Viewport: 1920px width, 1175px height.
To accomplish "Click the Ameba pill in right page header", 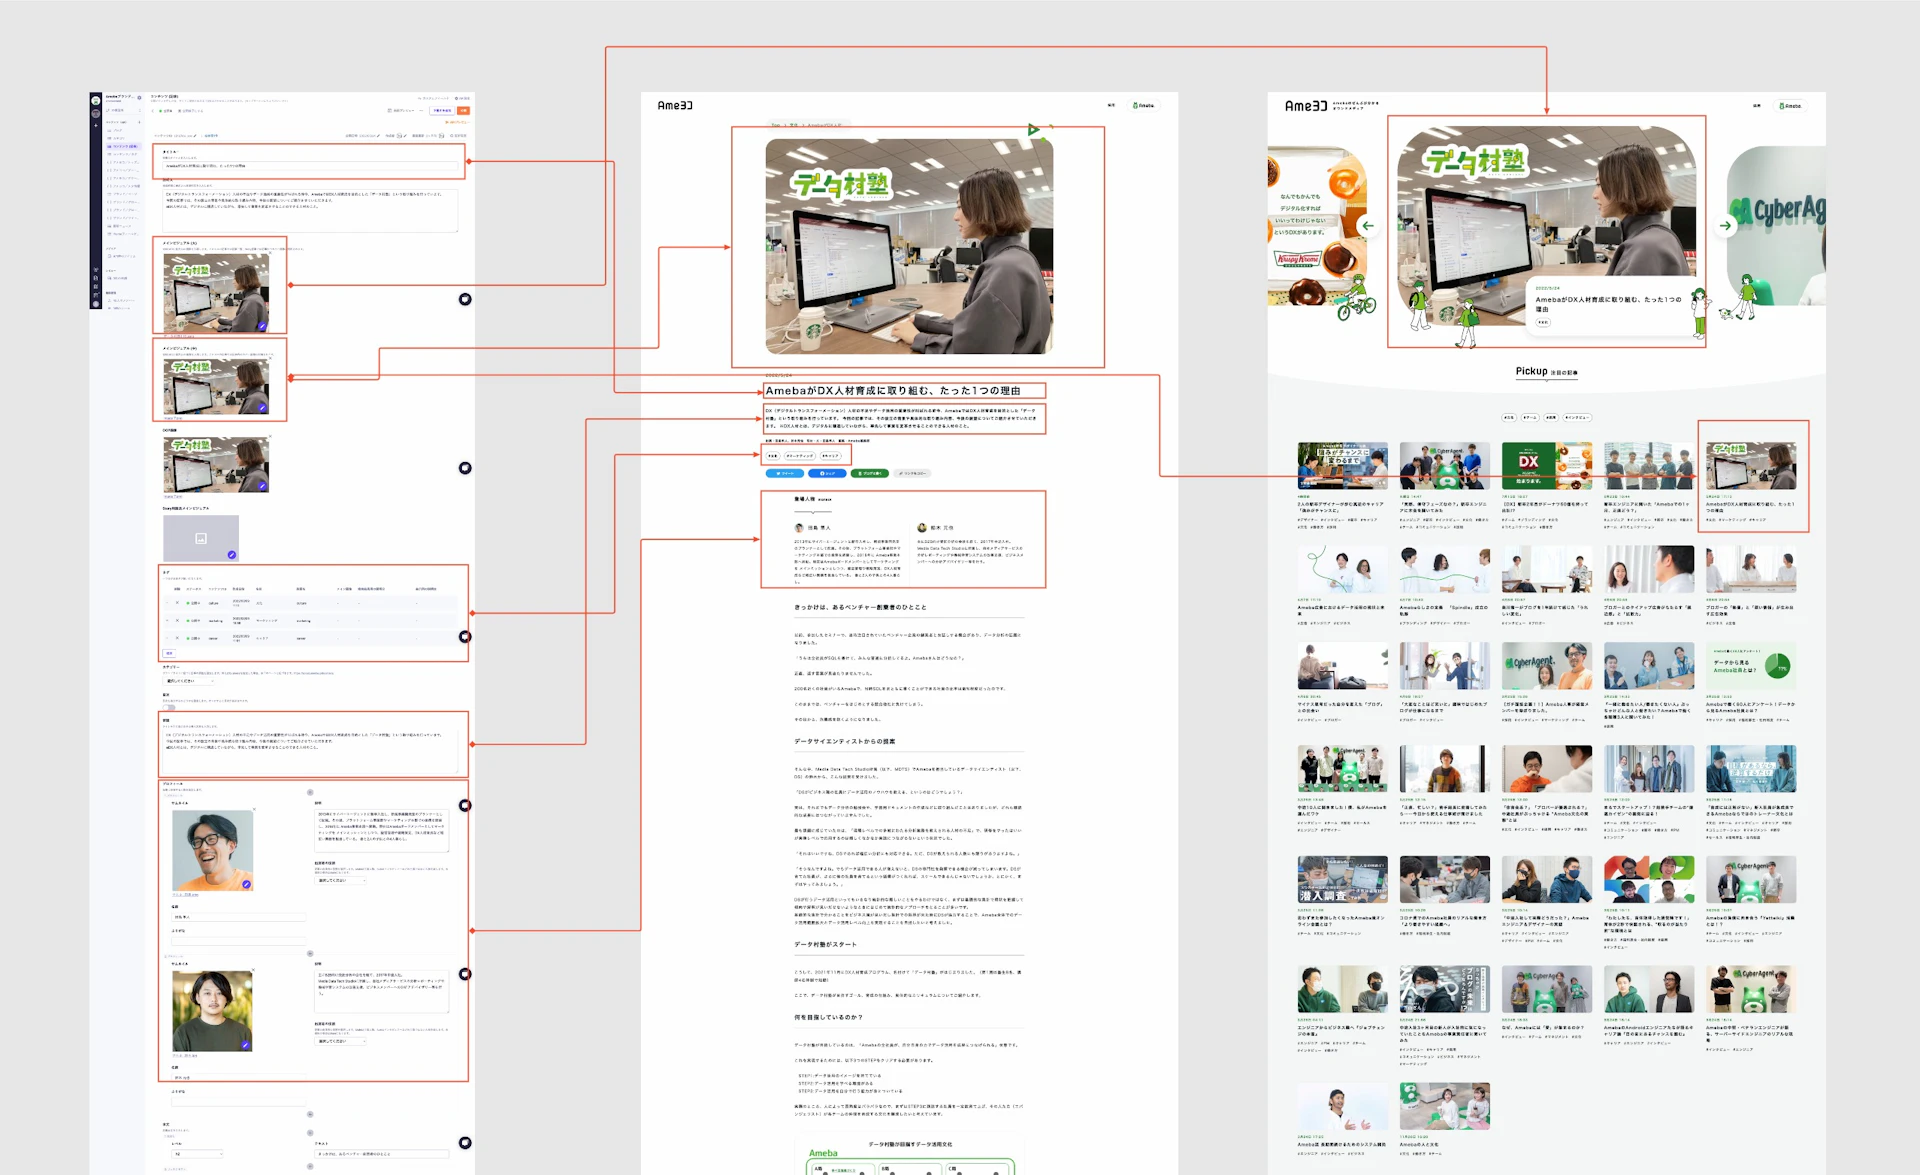I will tap(1790, 106).
